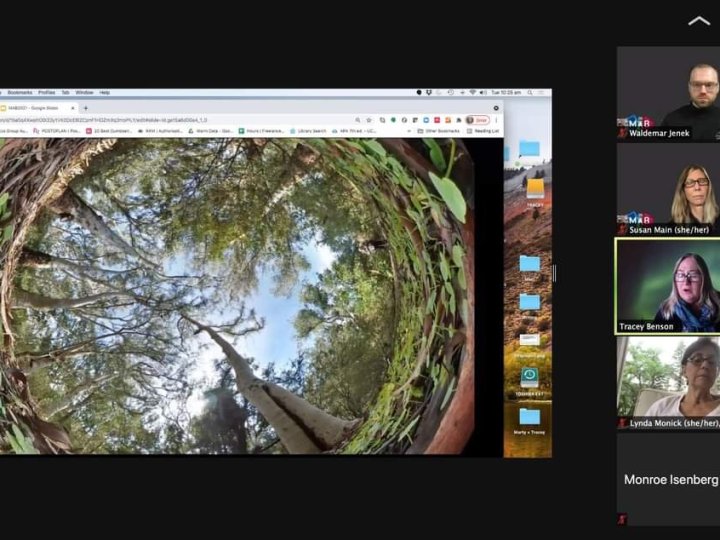The width and height of the screenshot is (720, 540).
Task: Open the Reading List in bookmarks bar
Action: [x=485, y=131]
